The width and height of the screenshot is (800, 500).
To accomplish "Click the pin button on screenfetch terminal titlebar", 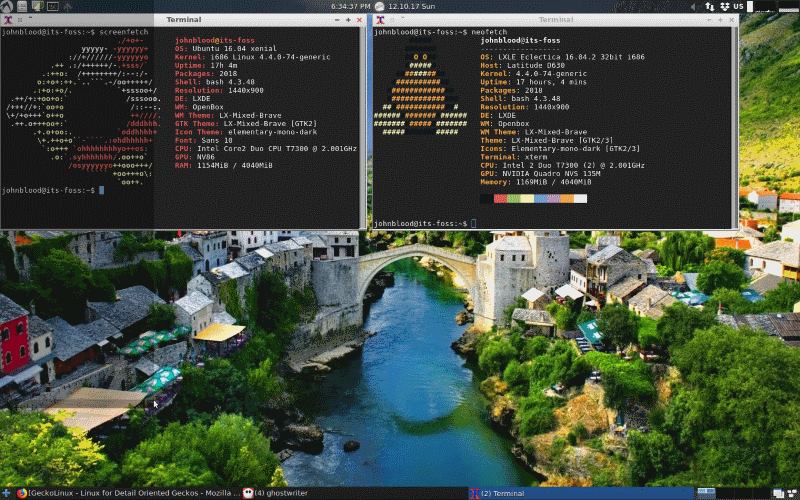I will point(20,20).
